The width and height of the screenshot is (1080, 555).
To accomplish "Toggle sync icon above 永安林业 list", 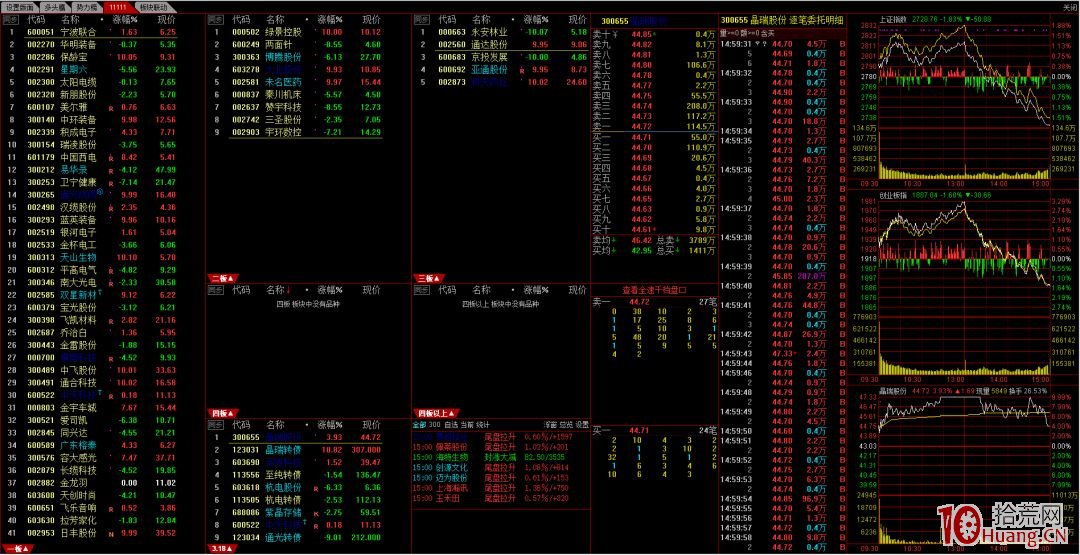I will (x=422, y=19).
